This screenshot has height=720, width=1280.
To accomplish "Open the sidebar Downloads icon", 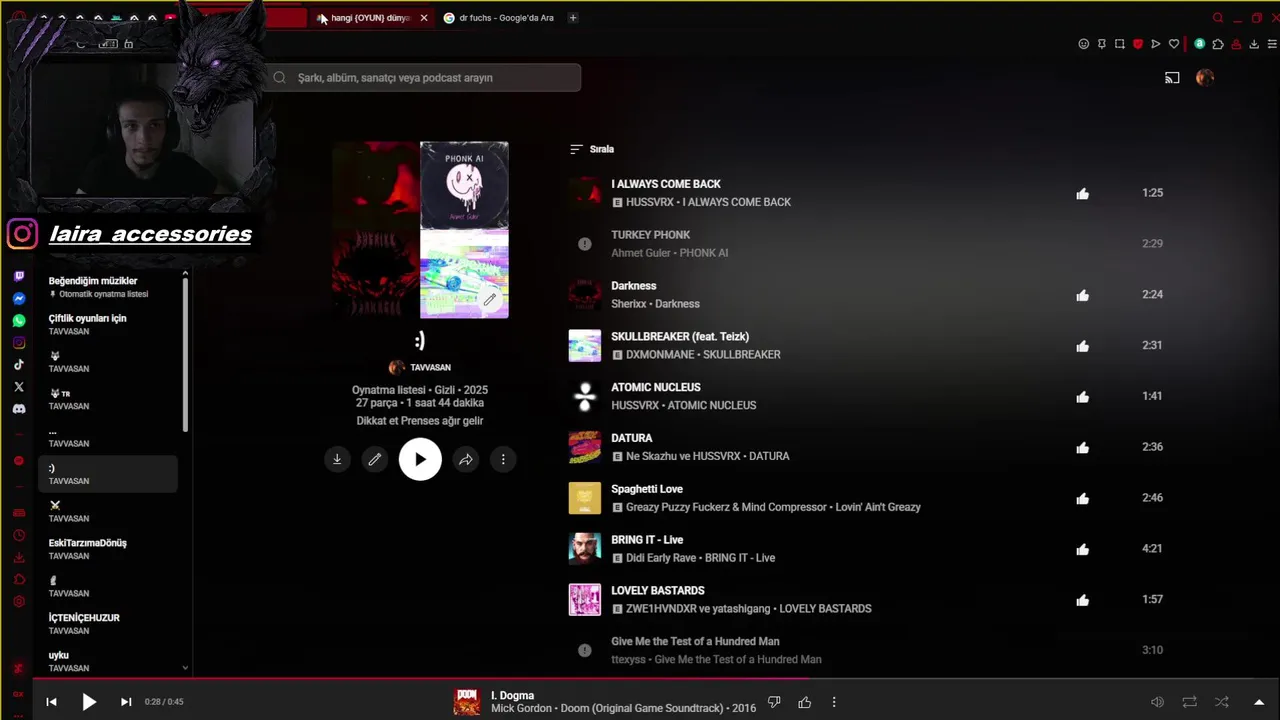I will [19, 558].
